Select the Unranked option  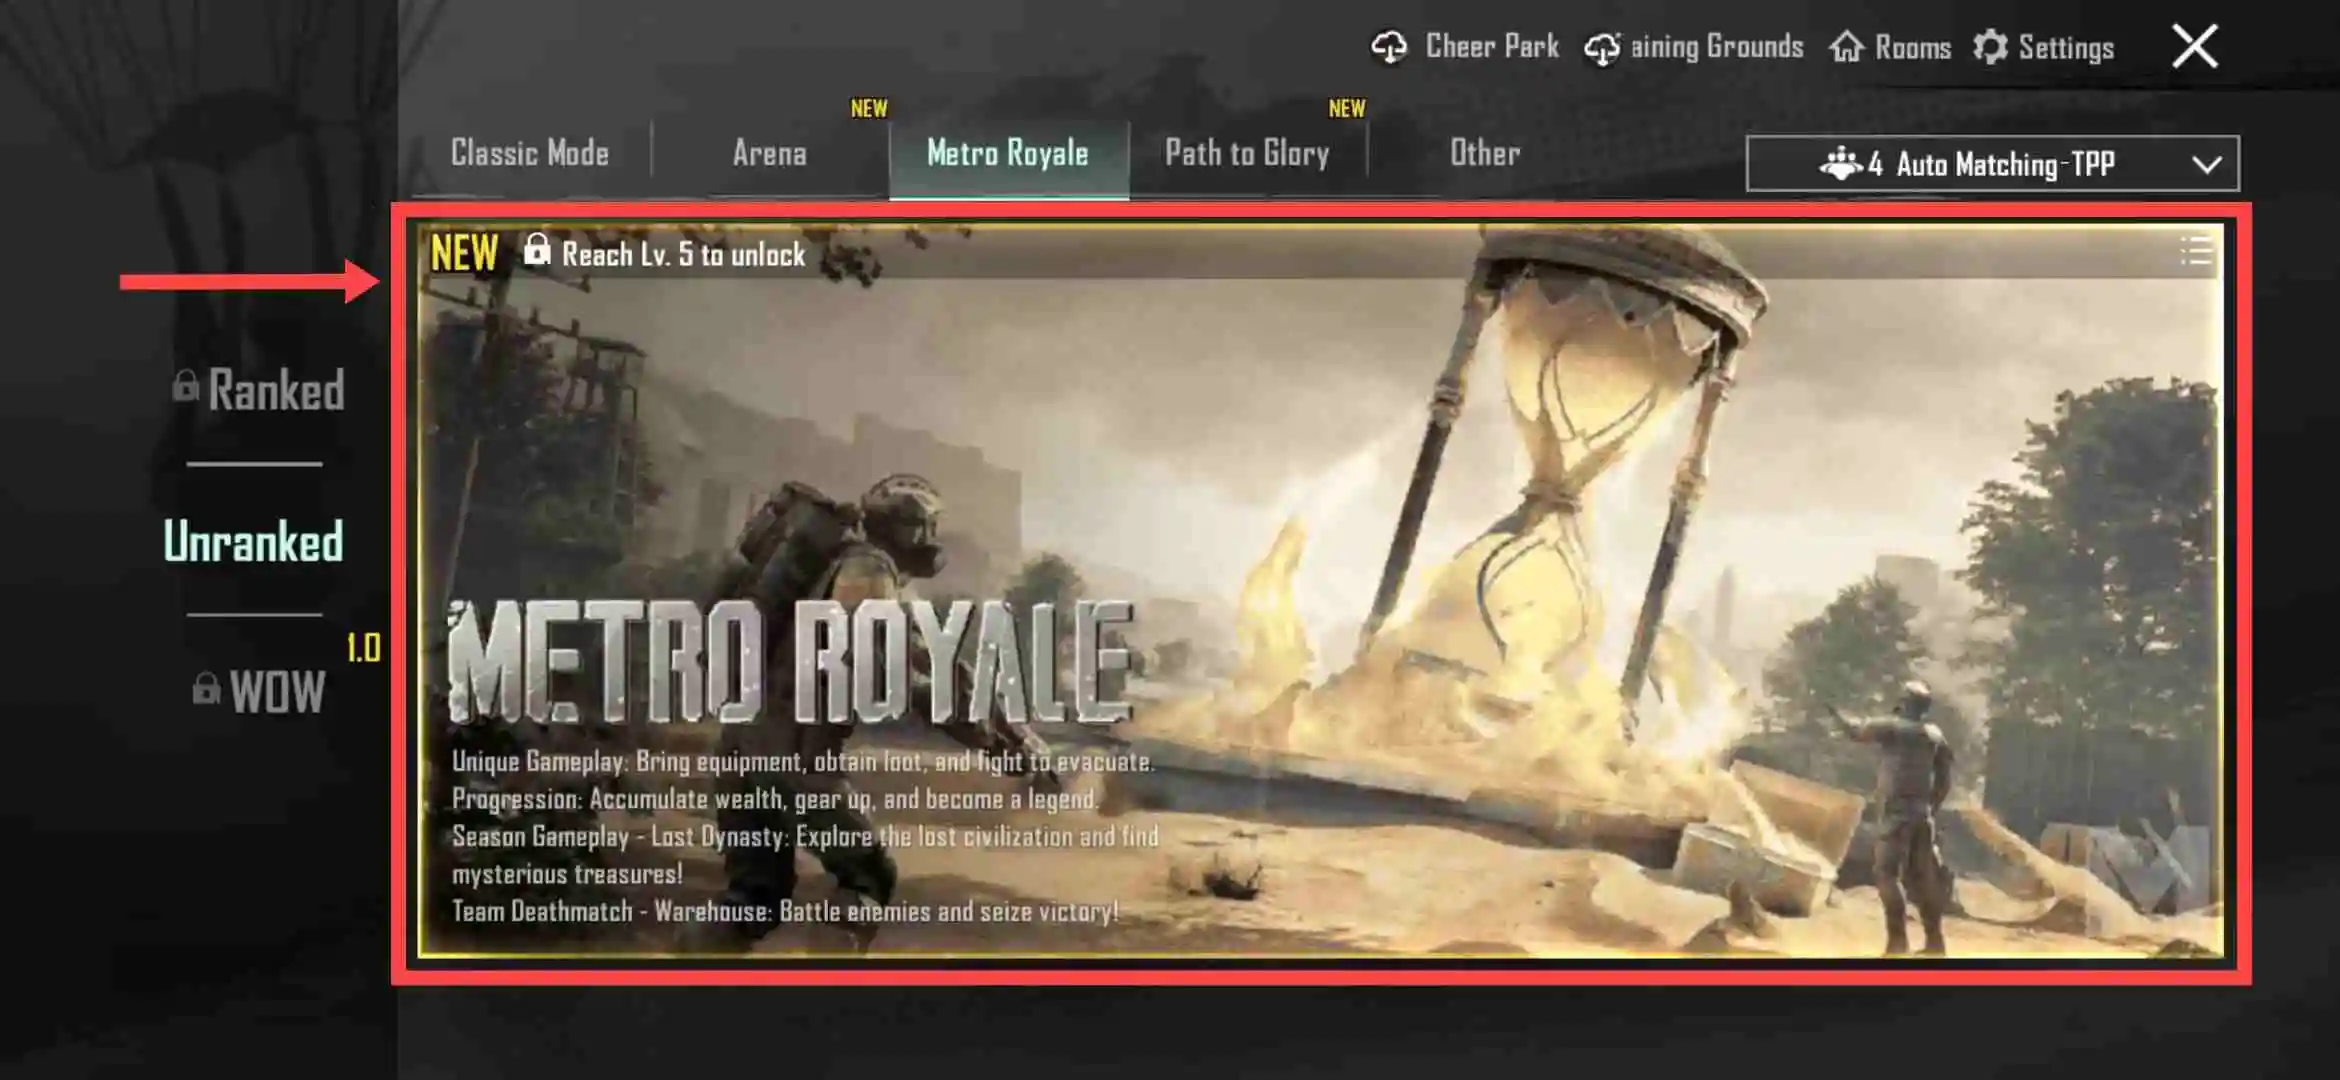pos(254,541)
